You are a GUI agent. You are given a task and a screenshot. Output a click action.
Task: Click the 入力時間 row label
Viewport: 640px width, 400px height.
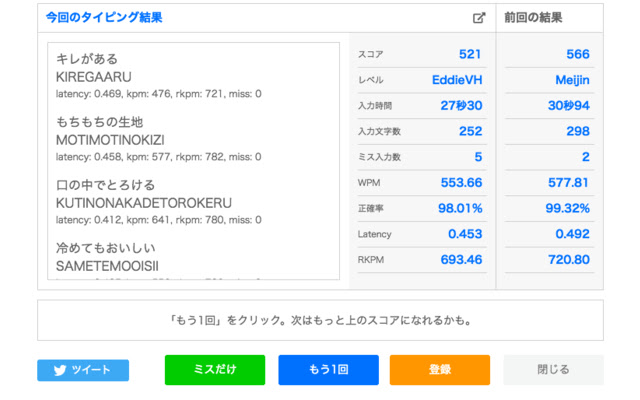point(375,106)
